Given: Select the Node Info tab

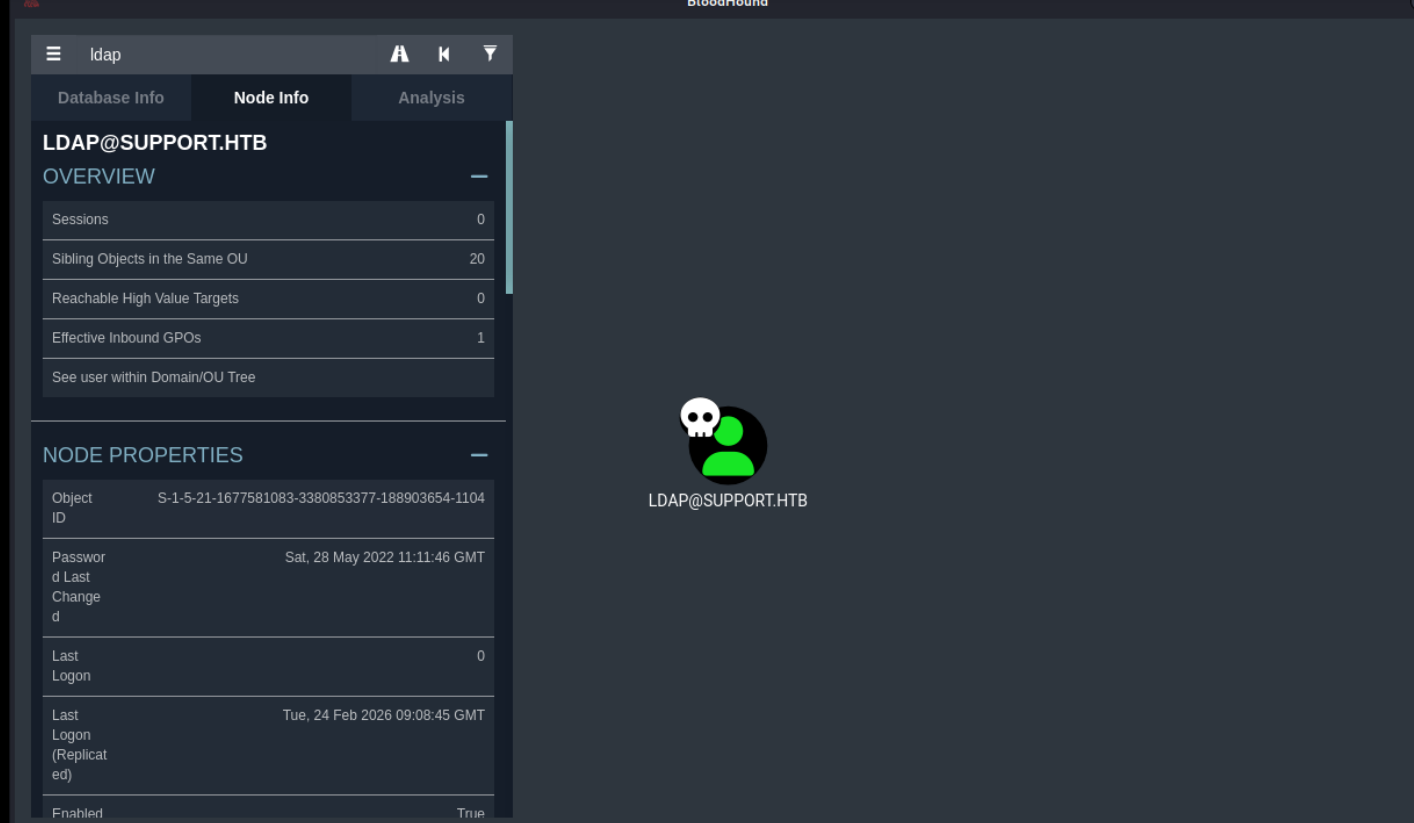Looking at the screenshot, I should point(271,98).
